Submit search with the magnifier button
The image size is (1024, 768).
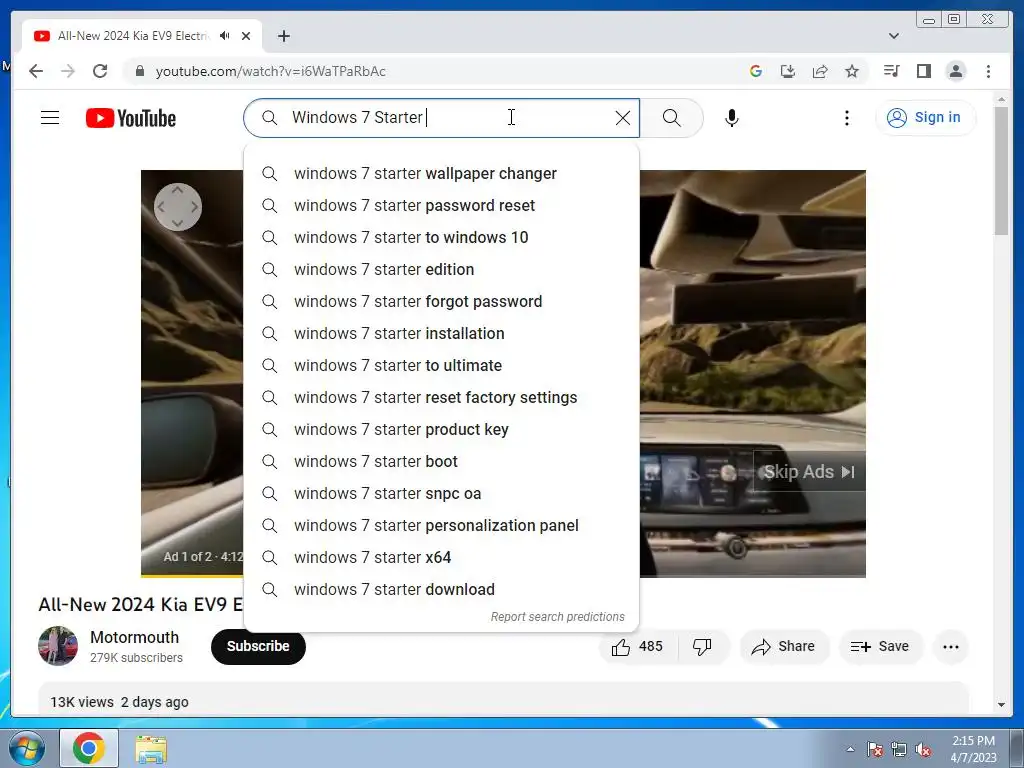point(671,118)
